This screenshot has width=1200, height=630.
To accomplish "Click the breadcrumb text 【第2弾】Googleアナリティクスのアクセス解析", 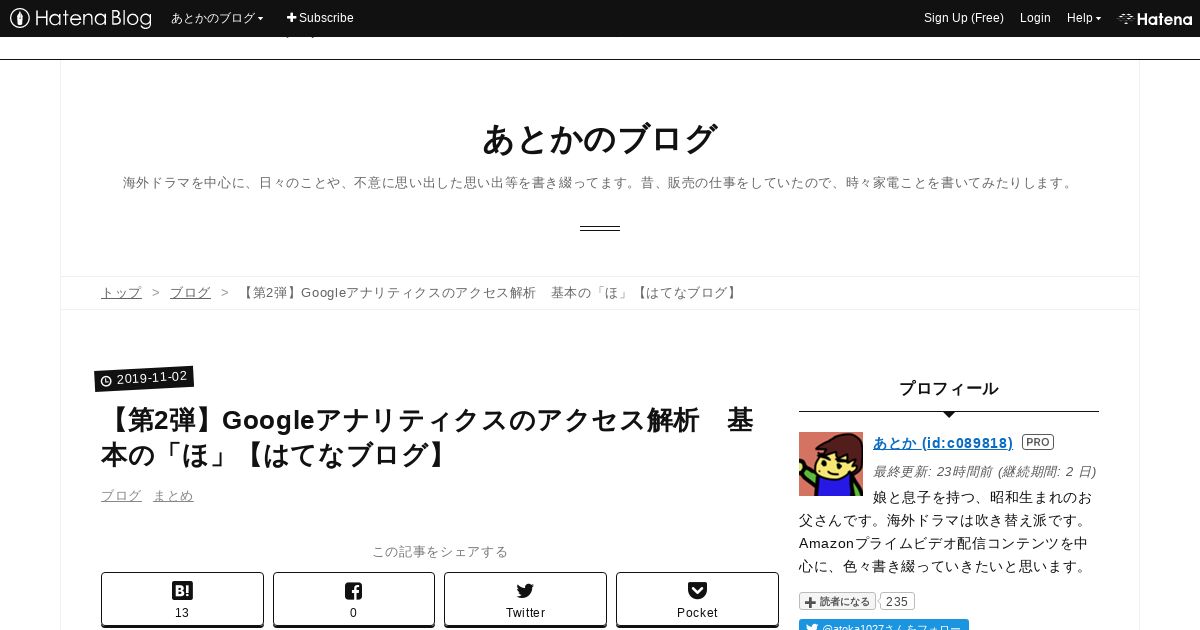I will pyautogui.click(x=490, y=293).
